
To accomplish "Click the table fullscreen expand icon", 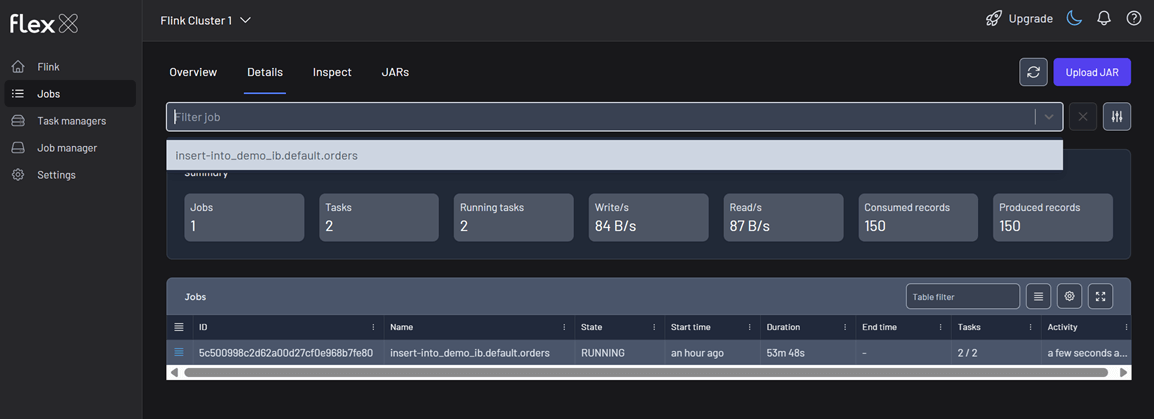I will click(x=1100, y=296).
